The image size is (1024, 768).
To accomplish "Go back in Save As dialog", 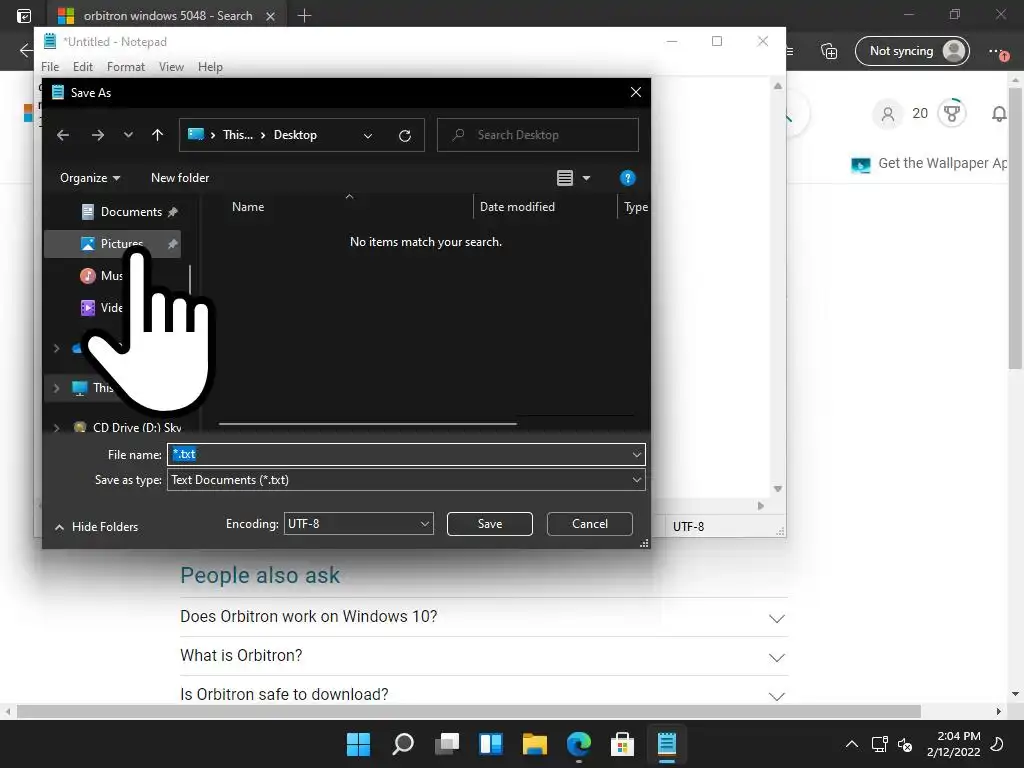I will coord(63,135).
